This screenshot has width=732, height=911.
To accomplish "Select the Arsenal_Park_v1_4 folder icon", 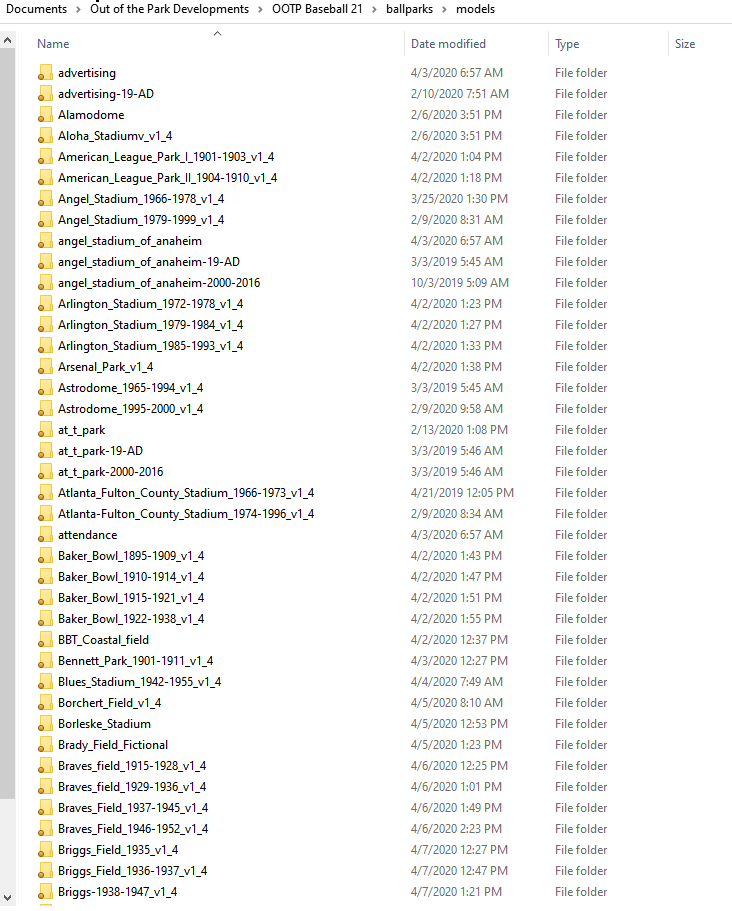I will (45, 367).
